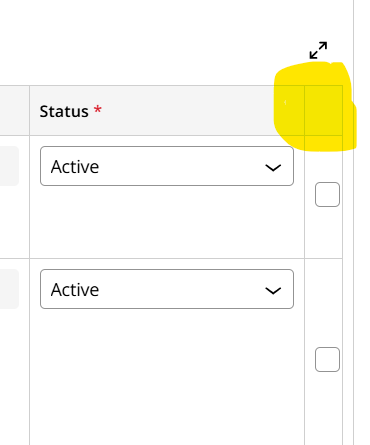370x445 pixels.
Task: Tick the checkbox in the second row
Action: point(327,359)
